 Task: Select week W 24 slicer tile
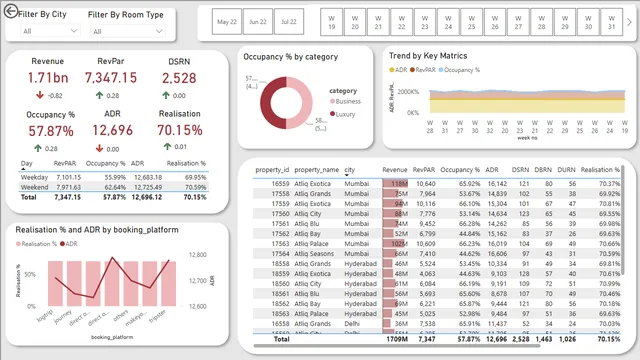[x=448, y=22]
